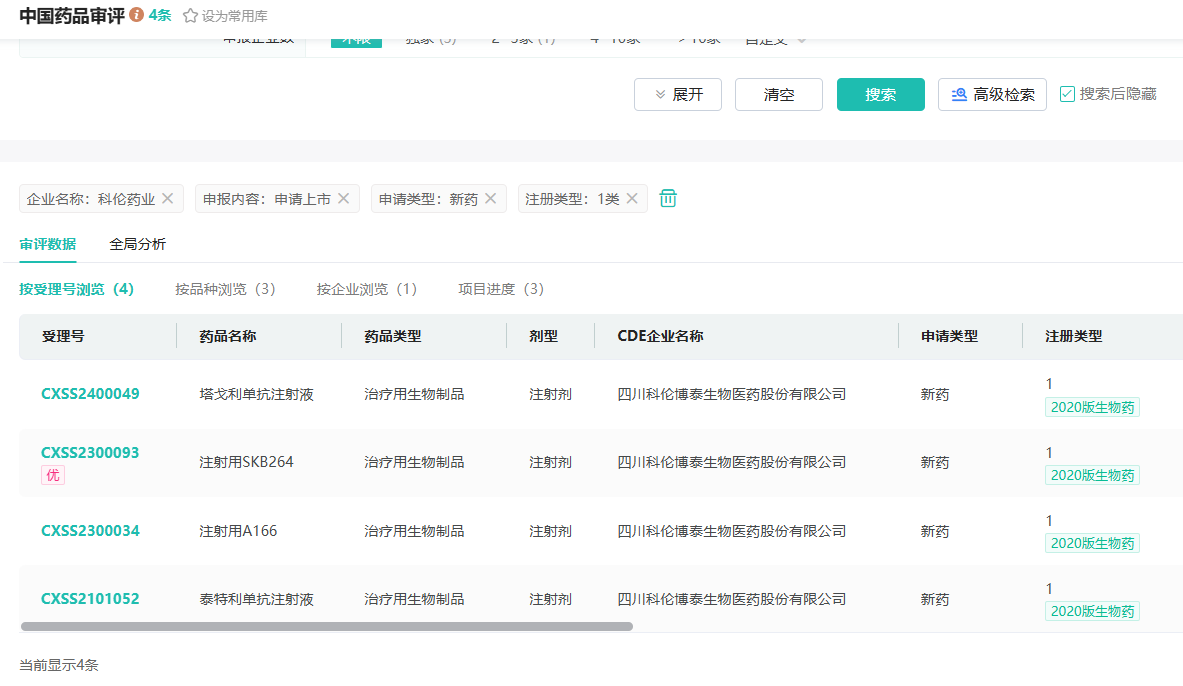Click the star icon 设为常用库
Viewport: 1183px width, 686px height.
[x=190, y=16]
